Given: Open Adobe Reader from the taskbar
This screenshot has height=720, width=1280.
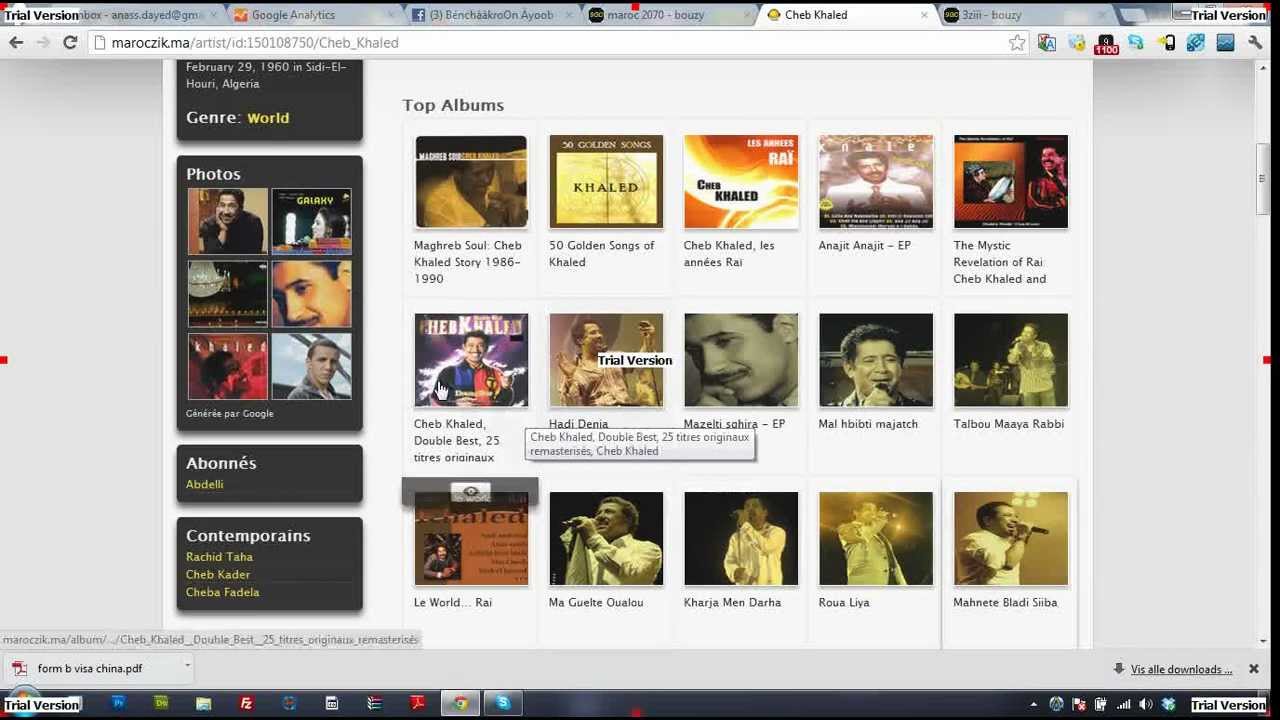Looking at the screenshot, I should pyautogui.click(x=418, y=704).
